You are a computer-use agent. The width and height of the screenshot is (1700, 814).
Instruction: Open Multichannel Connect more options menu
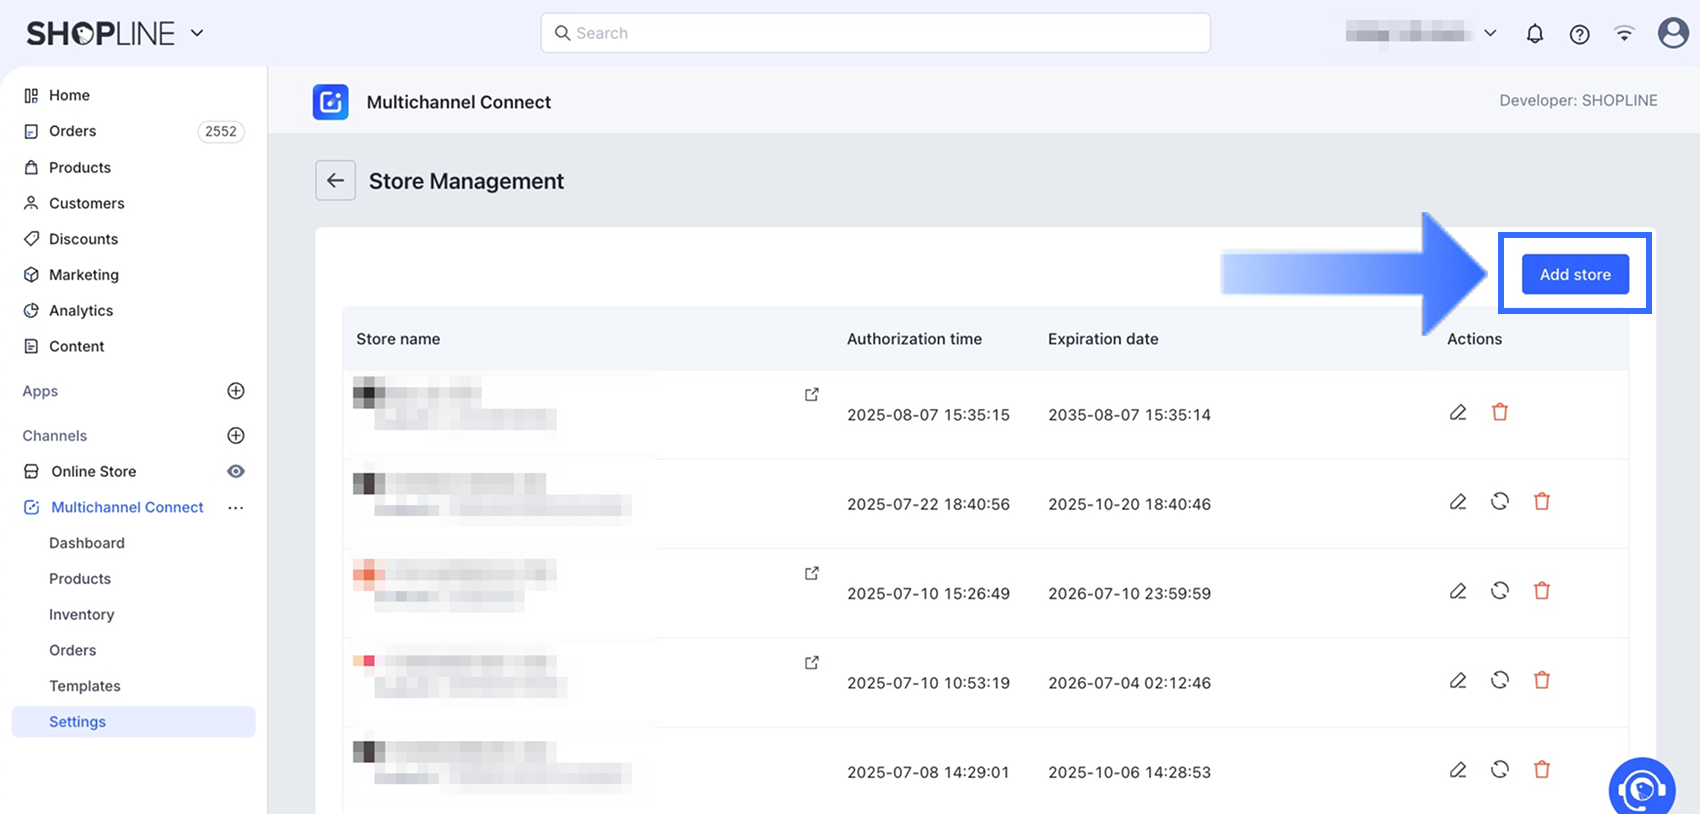(x=236, y=508)
